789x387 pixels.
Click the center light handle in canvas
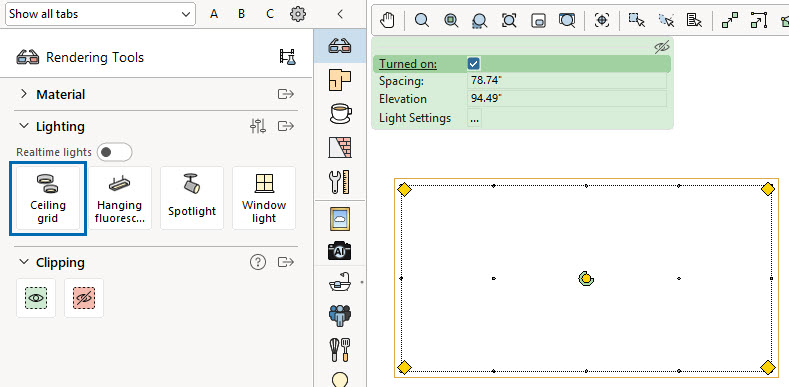coord(586,278)
